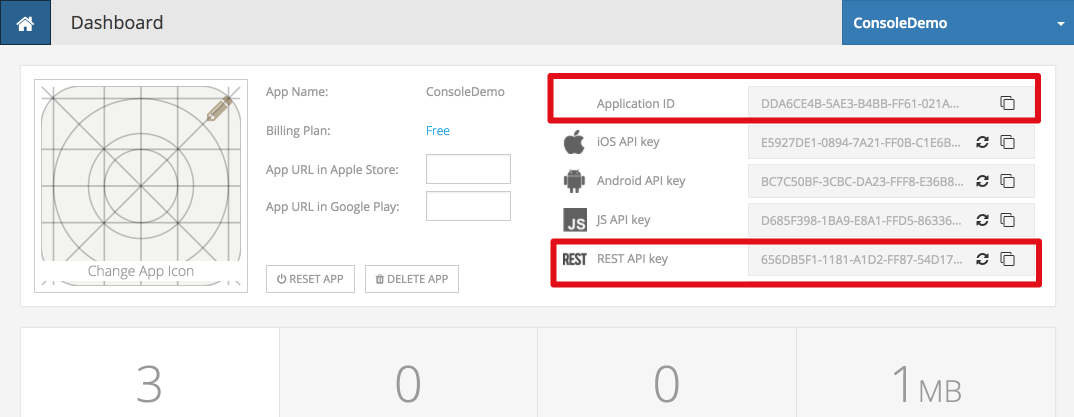Image resolution: width=1074 pixels, height=417 pixels.
Task: Click the JS logo icon
Action: point(575,220)
